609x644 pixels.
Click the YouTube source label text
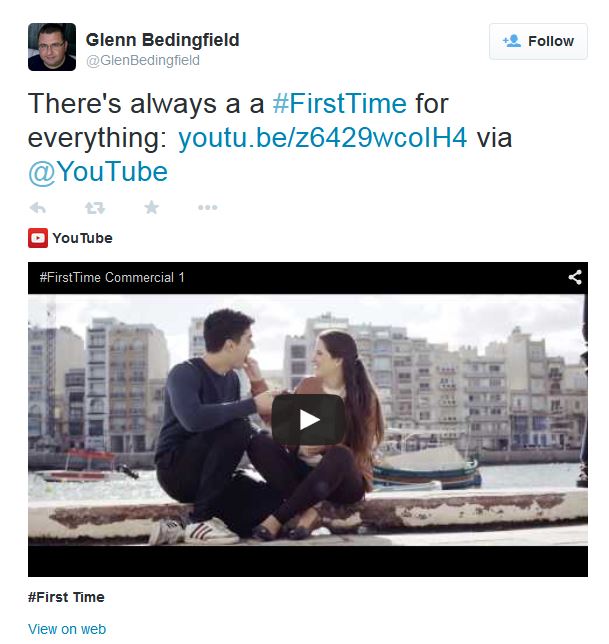[83, 238]
